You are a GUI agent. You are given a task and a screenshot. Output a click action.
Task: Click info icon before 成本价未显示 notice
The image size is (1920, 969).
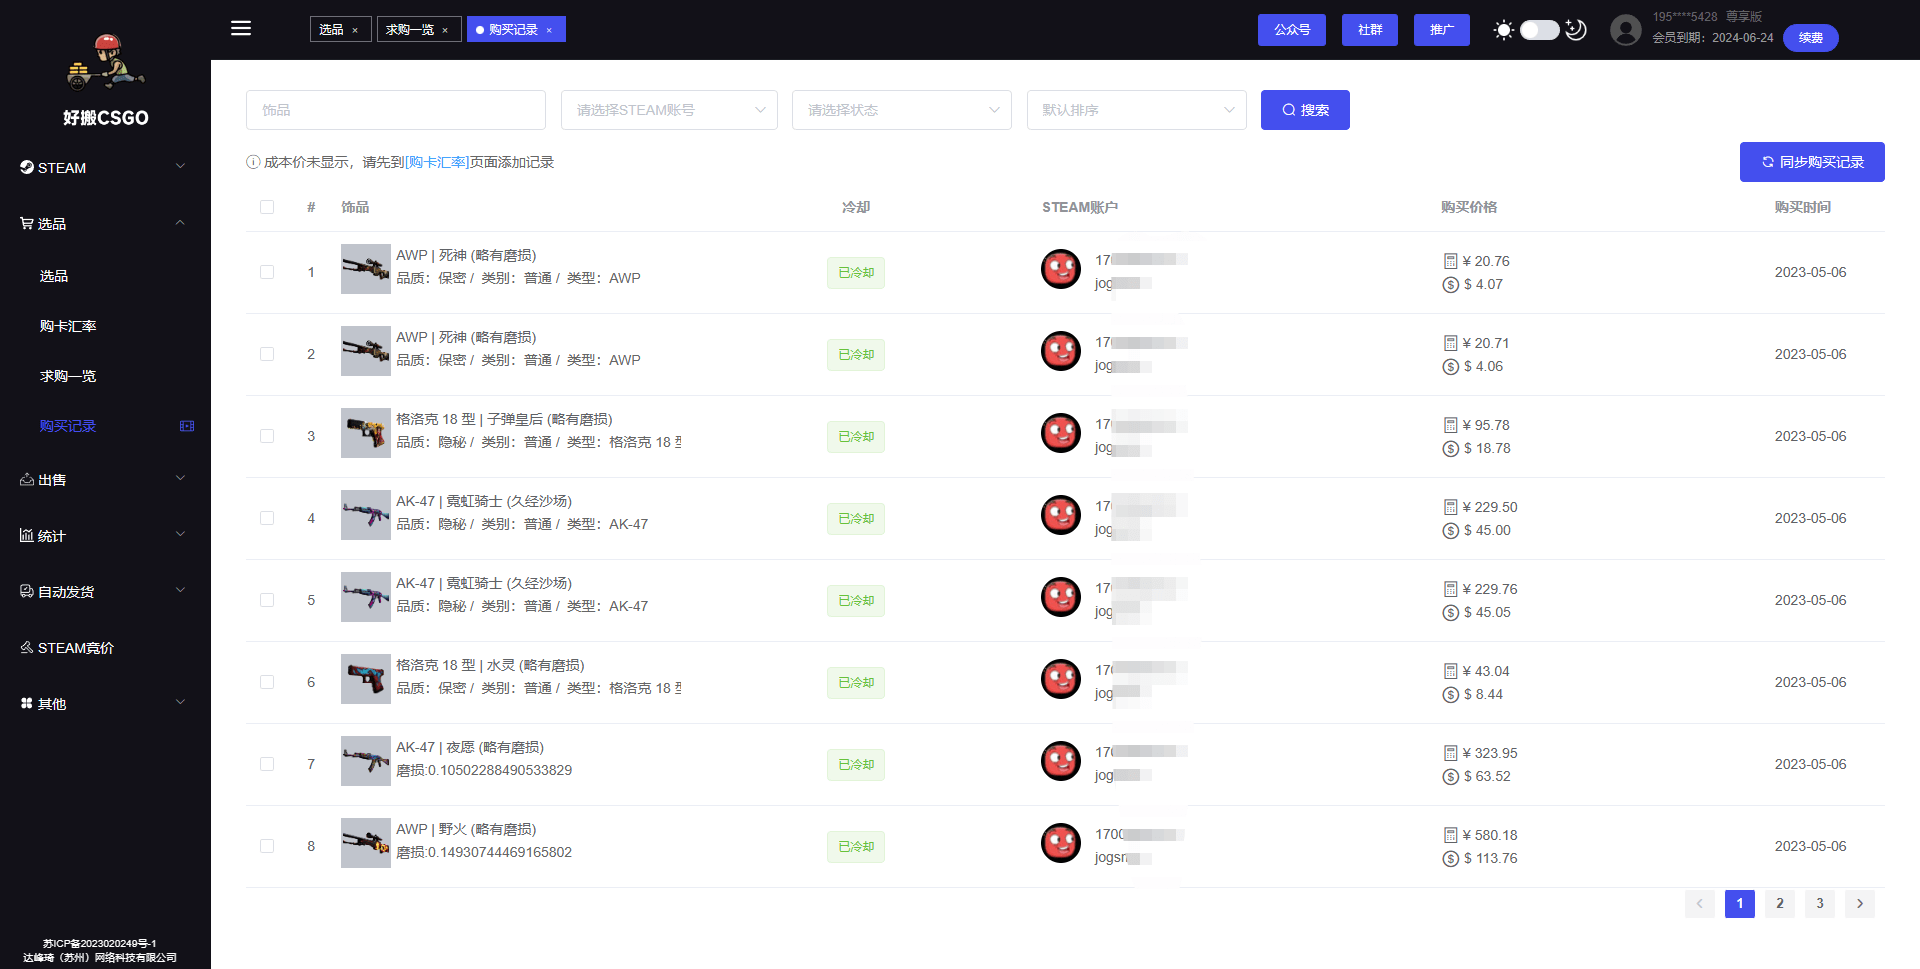pyautogui.click(x=253, y=162)
